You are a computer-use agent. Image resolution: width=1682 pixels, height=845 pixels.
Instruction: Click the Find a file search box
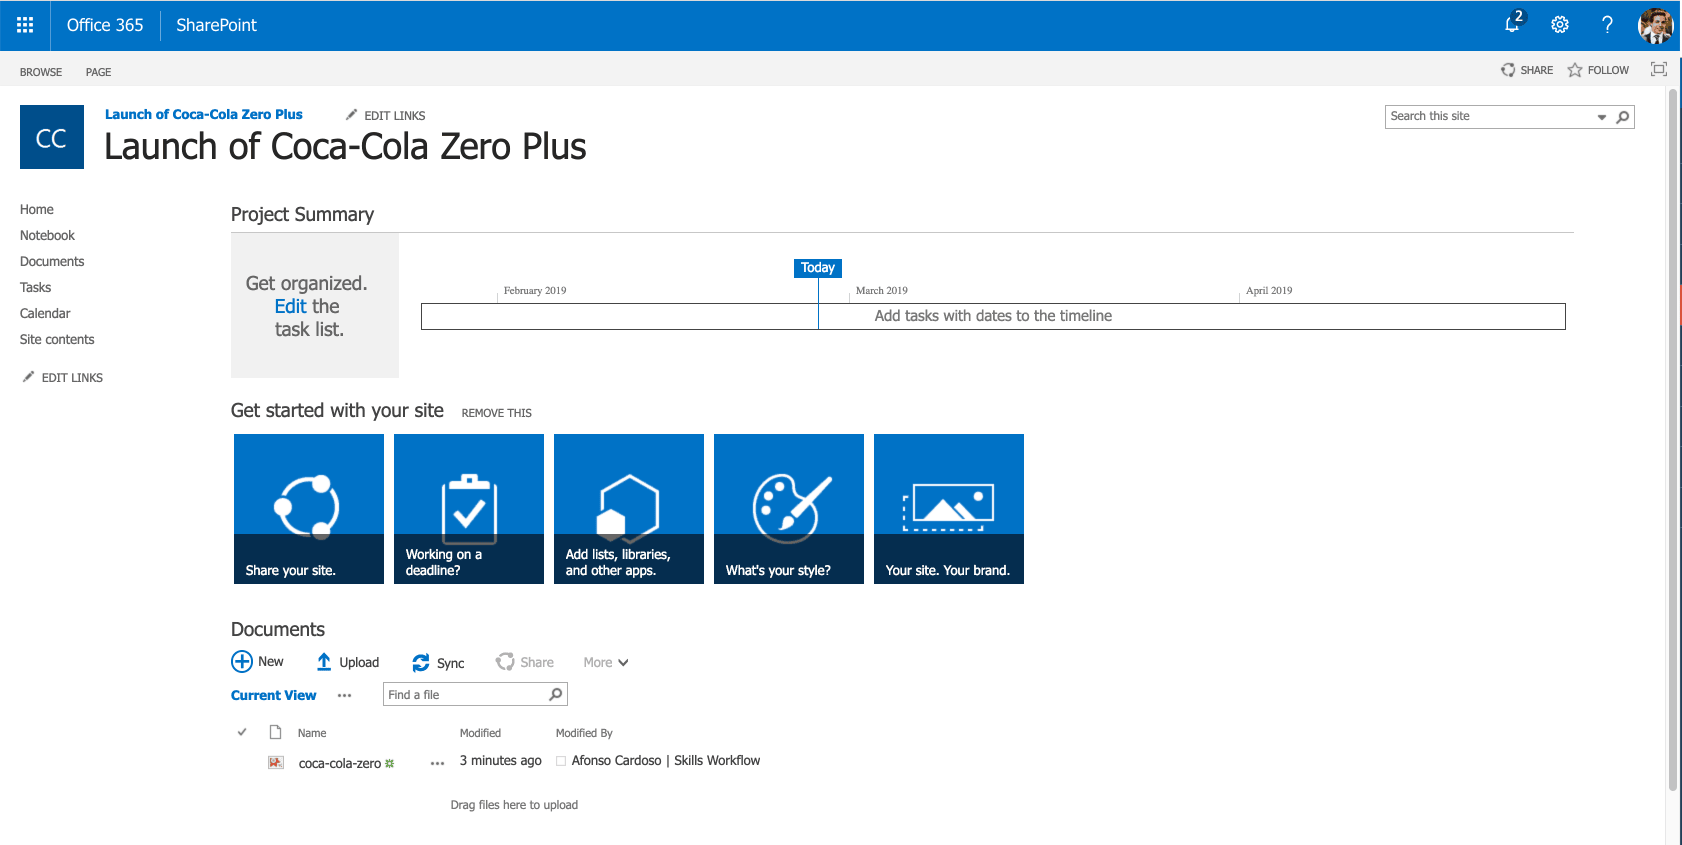[466, 695]
